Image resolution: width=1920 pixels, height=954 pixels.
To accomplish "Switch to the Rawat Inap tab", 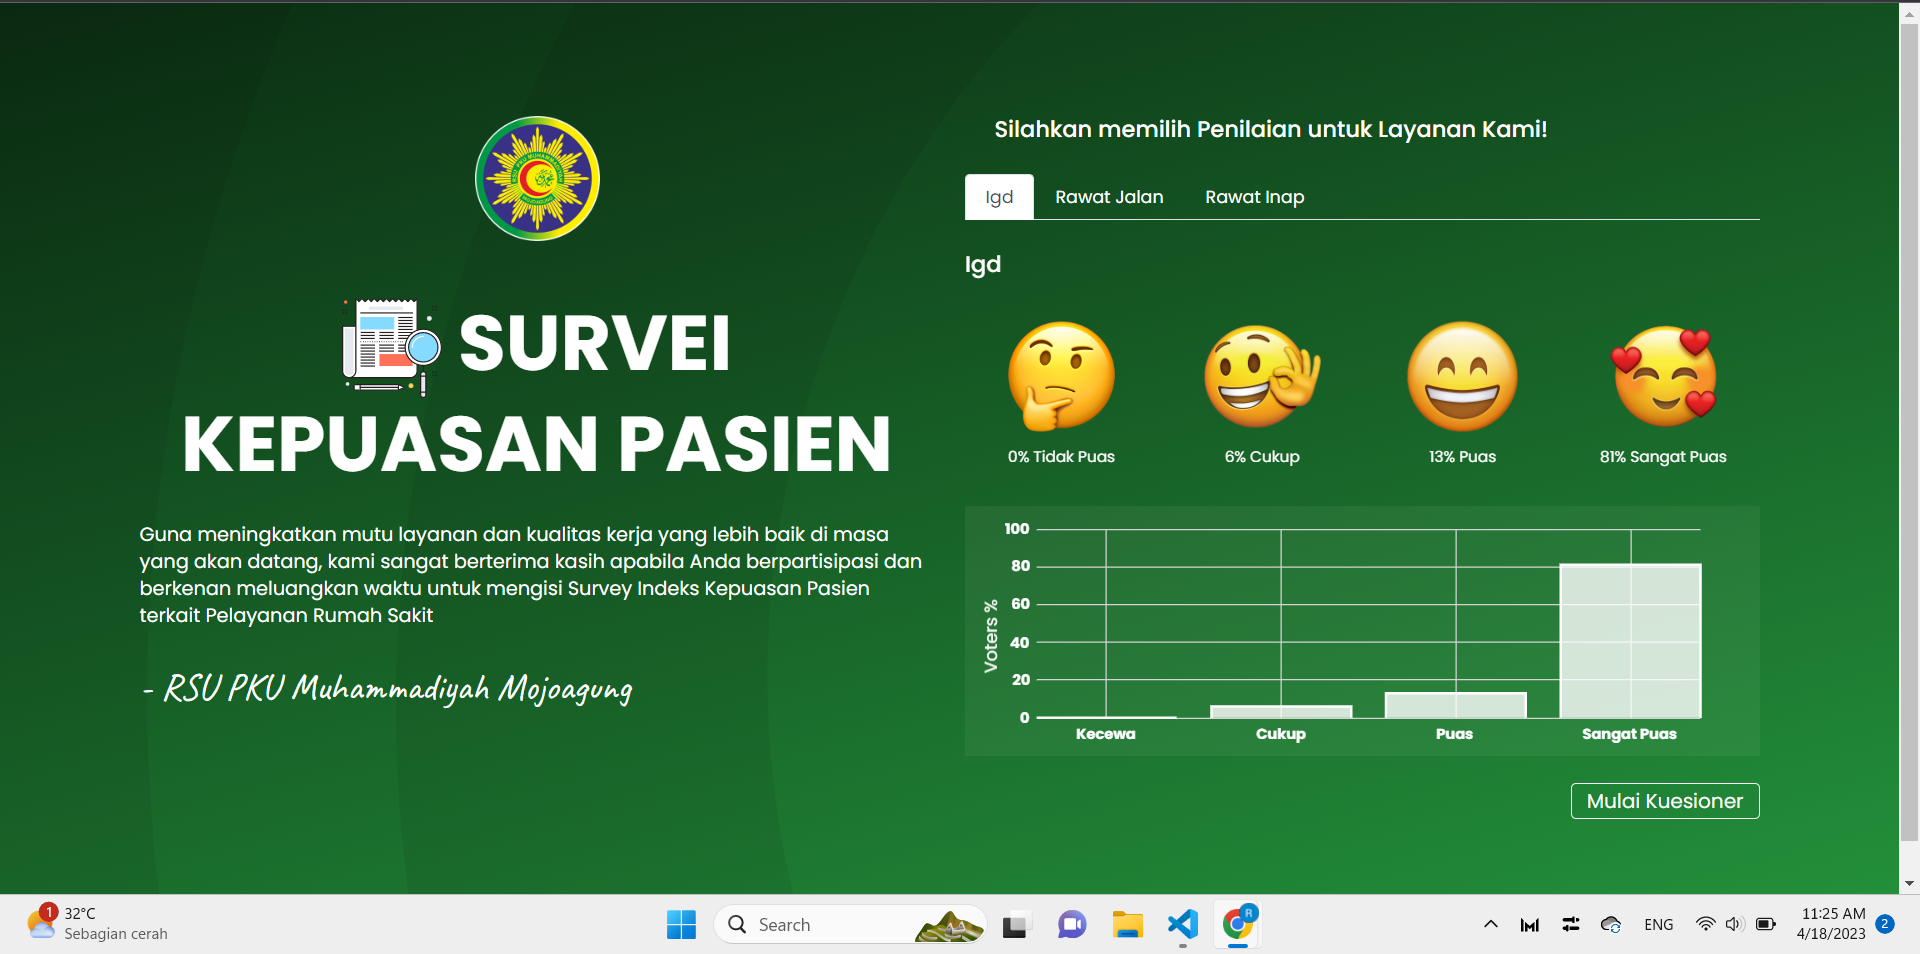I will click(x=1255, y=197).
